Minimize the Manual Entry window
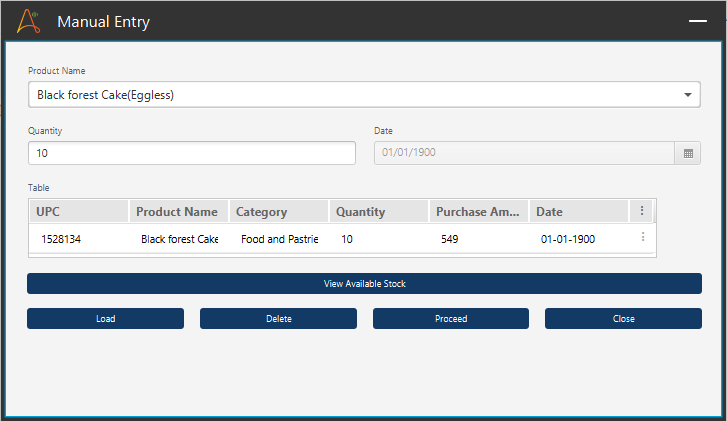Image resolution: width=727 pixels, height=421 pixels. tap(697, 21)
